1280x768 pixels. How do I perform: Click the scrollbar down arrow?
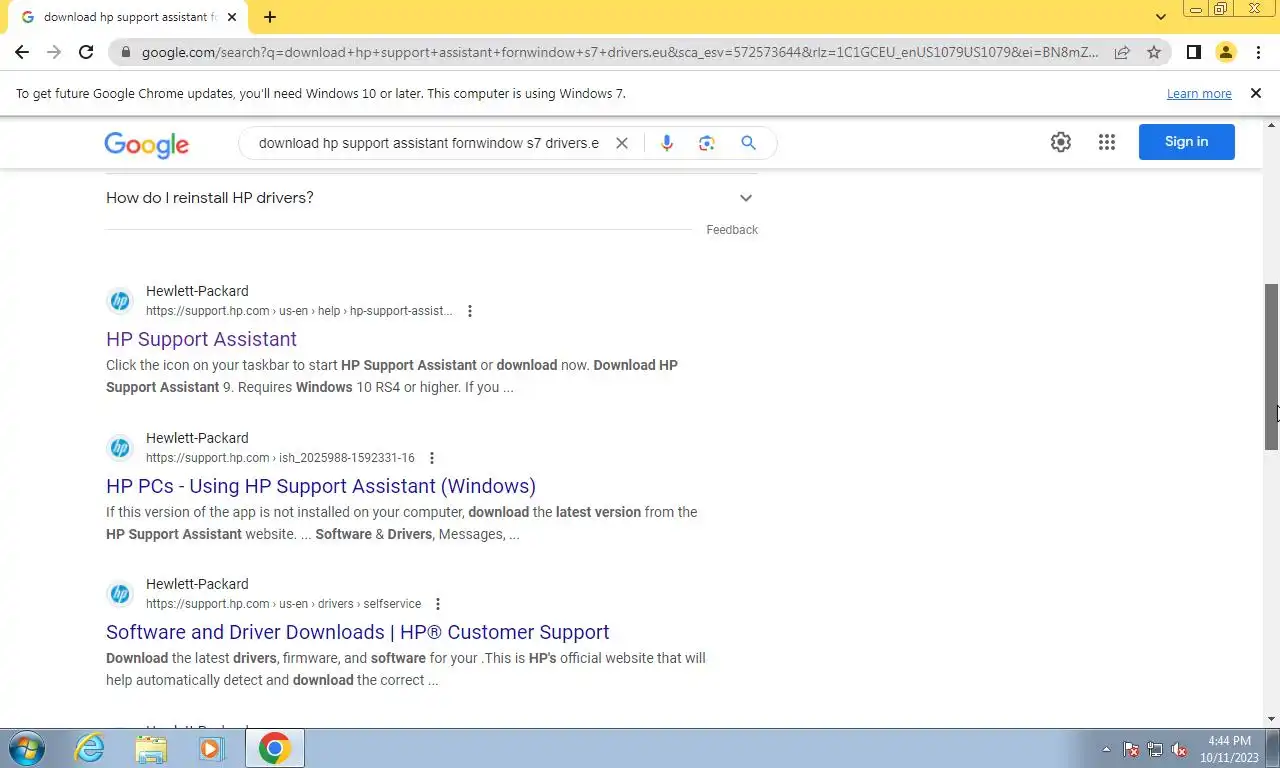[1272, 719]
